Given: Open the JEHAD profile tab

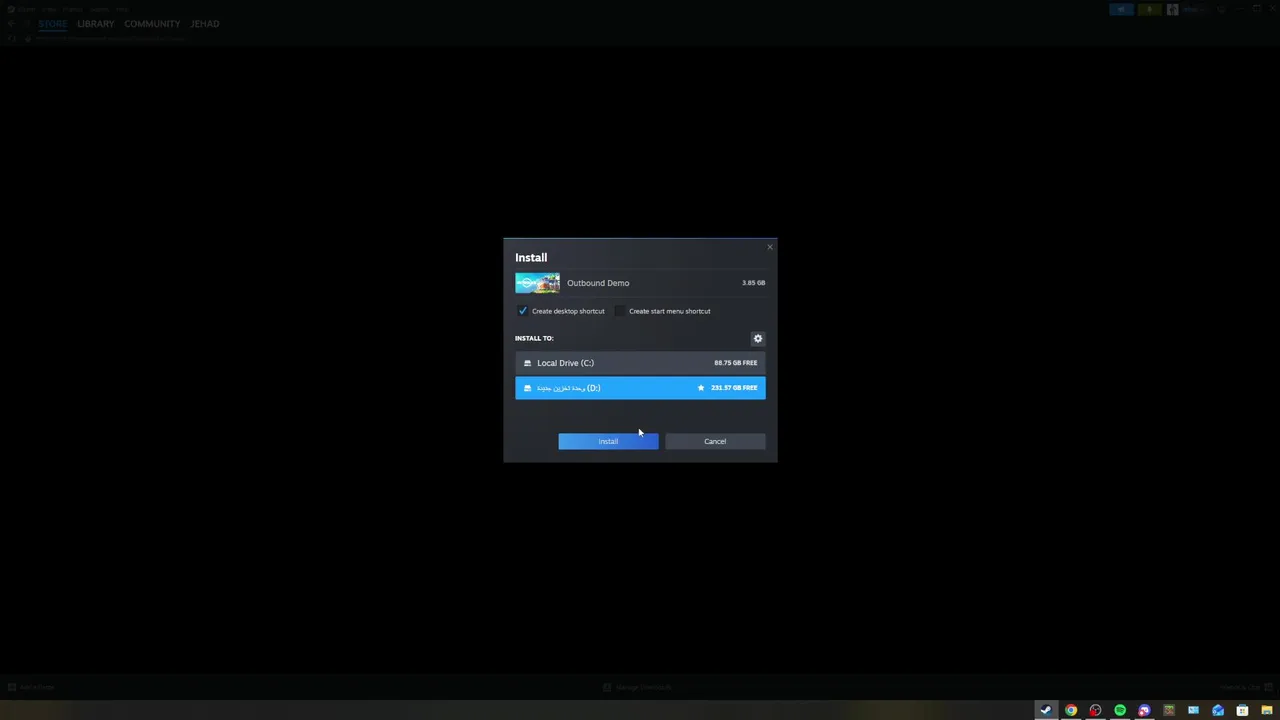Looking at the screenshot, I should (x=205, y=23).
